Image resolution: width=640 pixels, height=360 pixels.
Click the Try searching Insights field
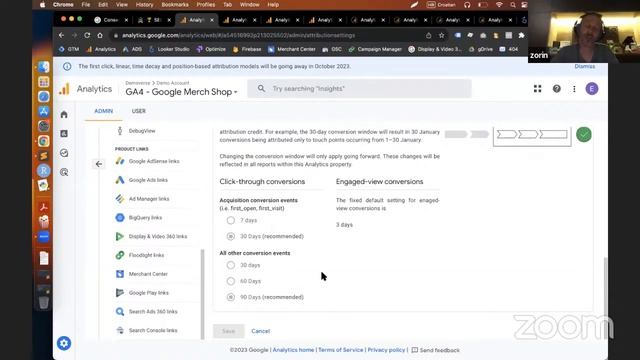(359, 89)
